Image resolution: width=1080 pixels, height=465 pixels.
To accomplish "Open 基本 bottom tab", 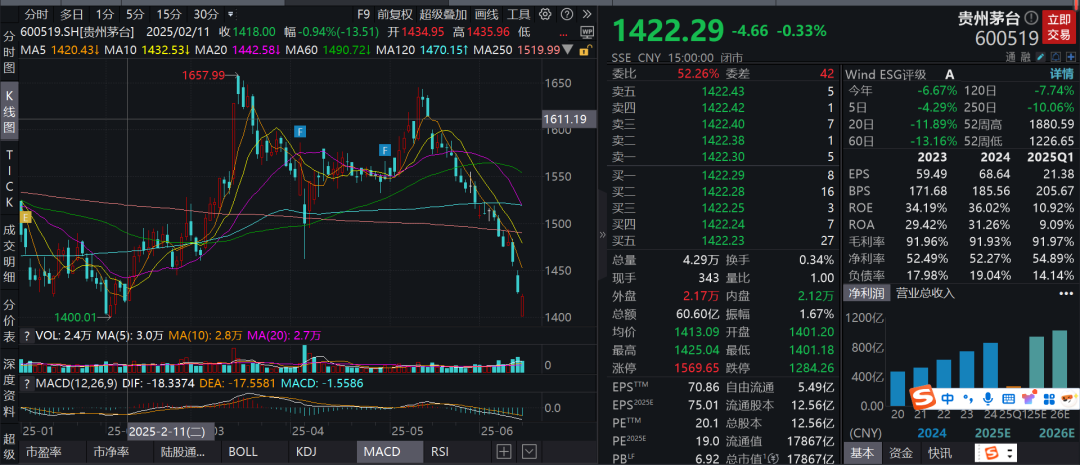I will pyautogui.click(x=862, y=453).
